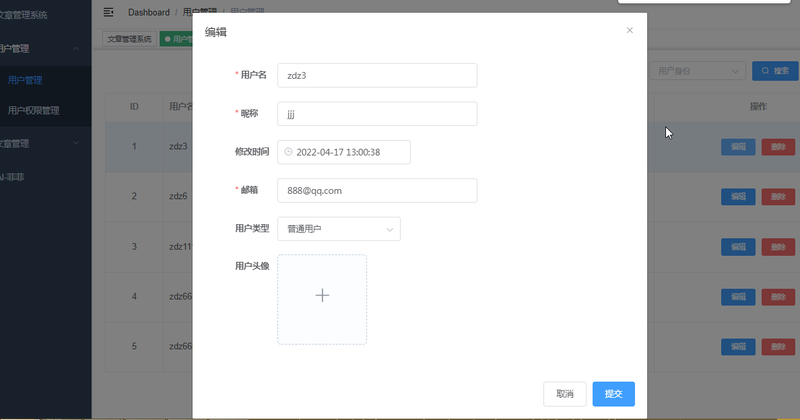Click 删除 button in row 1
This screenshot has width=800, height=420.
[778, 147]
